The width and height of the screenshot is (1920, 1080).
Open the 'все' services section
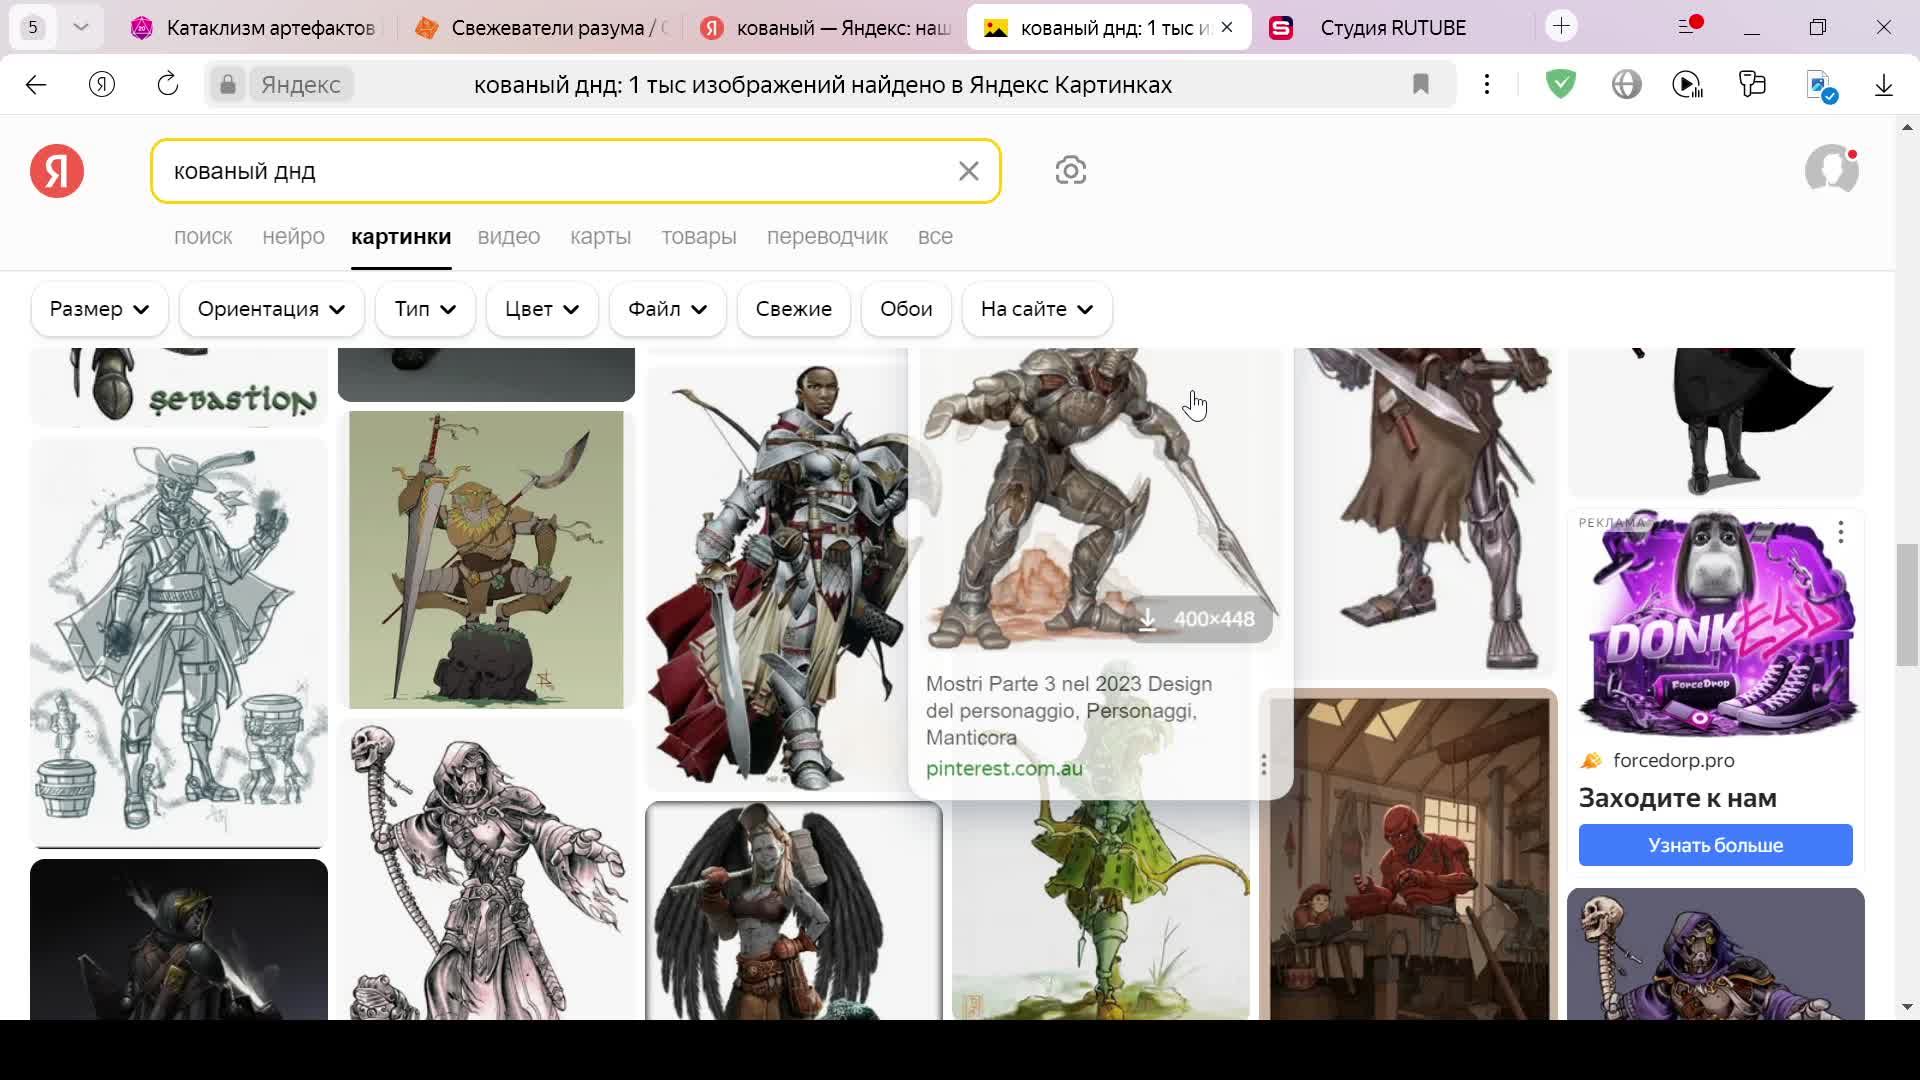[x=935, y=237]
